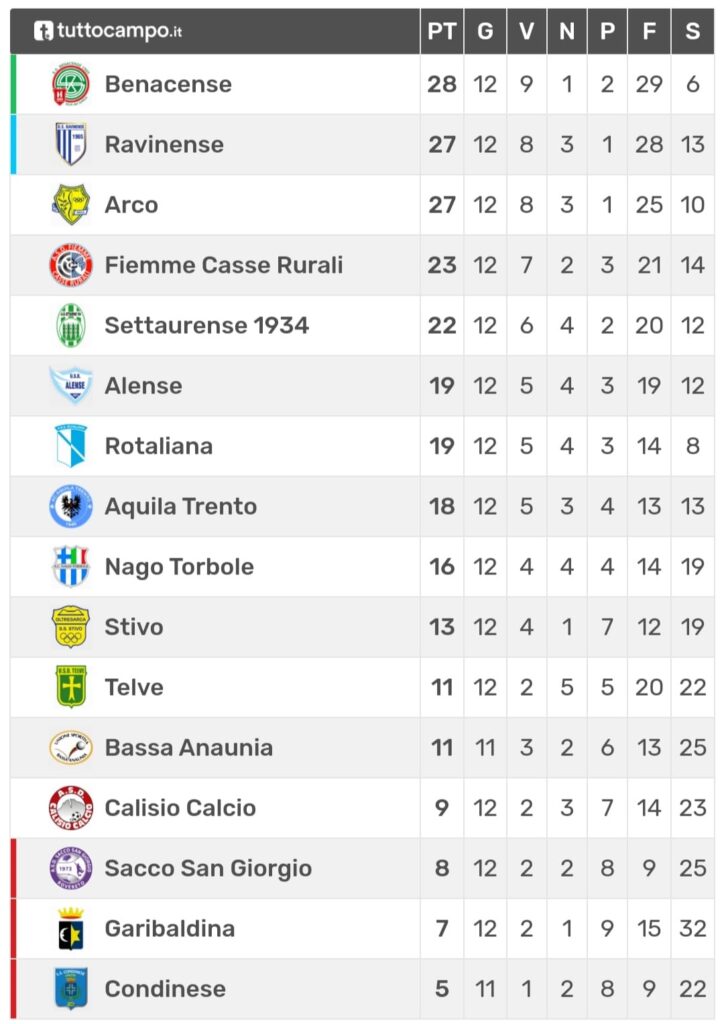This screenshot has width=724, height=1024.
Task: Open the Rotaliana team name link
Action: [x=159, y=446]
